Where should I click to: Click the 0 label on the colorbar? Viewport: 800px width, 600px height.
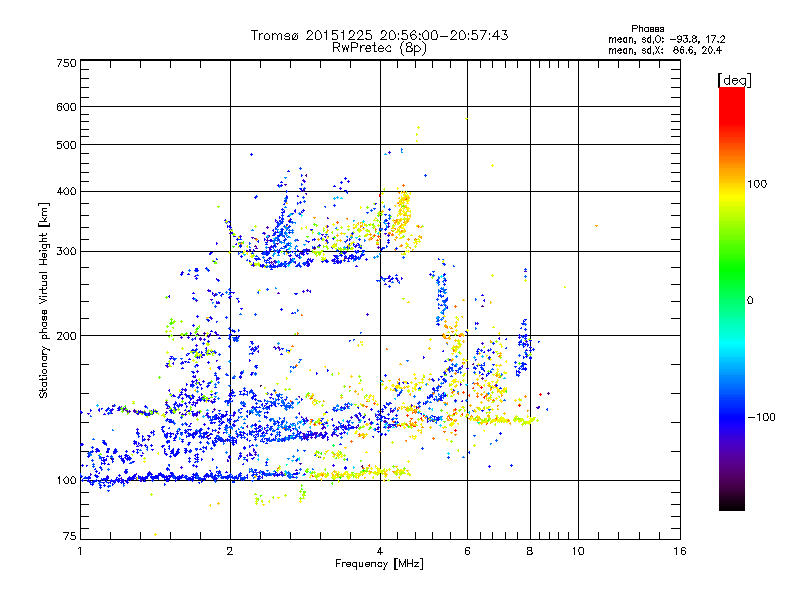750,301
